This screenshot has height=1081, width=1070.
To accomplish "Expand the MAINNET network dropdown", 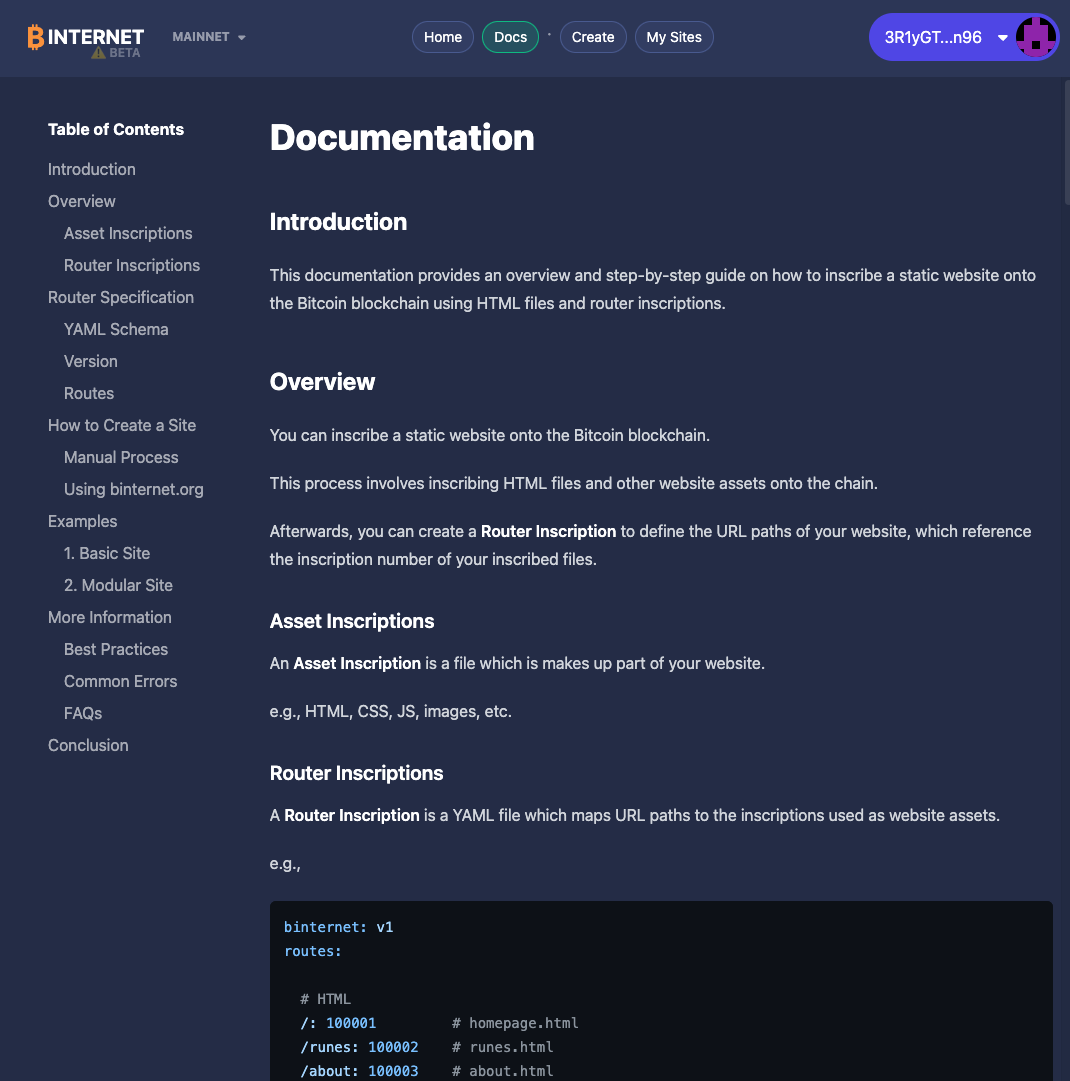I will tap(208, 37).
